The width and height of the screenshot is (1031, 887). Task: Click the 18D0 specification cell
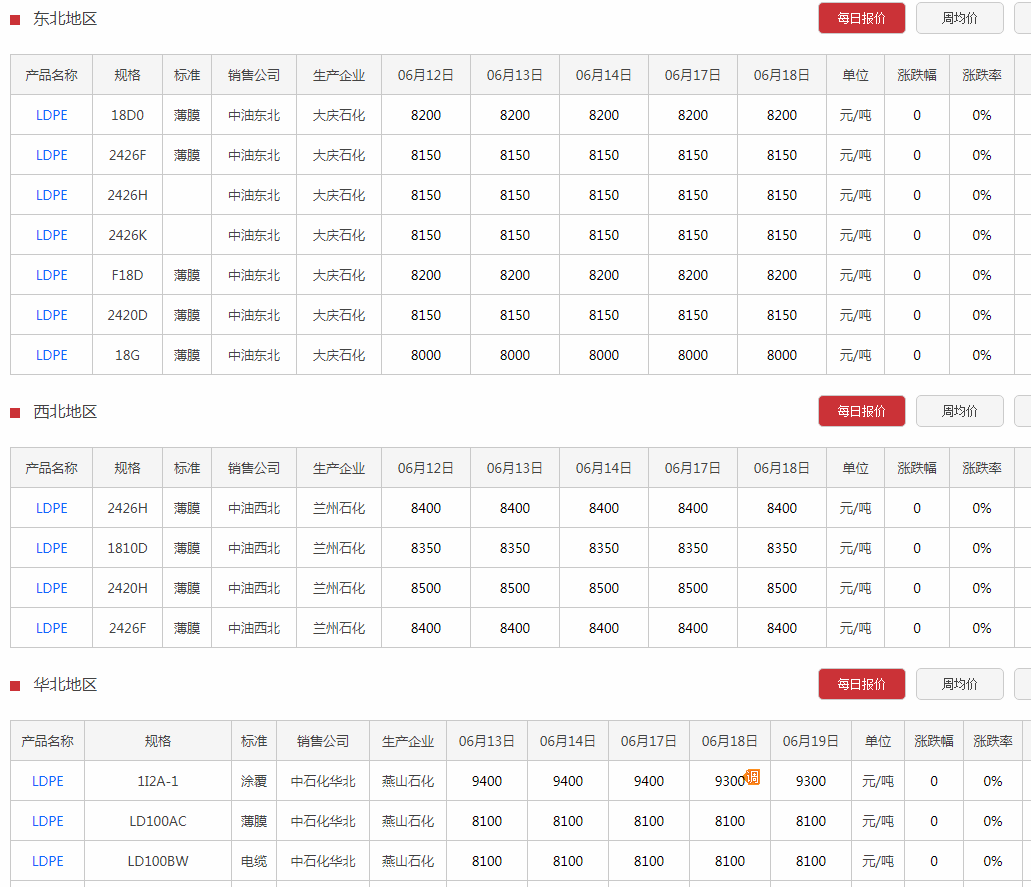click(x=128, y=115)
